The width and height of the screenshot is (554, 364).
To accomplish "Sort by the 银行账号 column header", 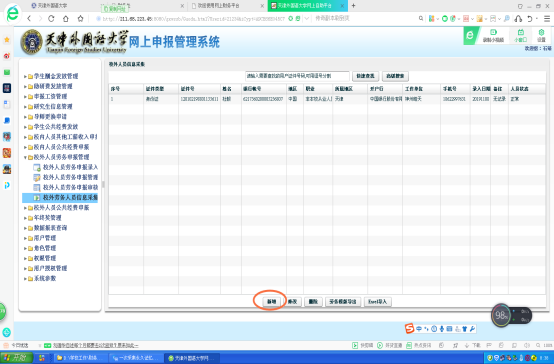I will 264,89.
